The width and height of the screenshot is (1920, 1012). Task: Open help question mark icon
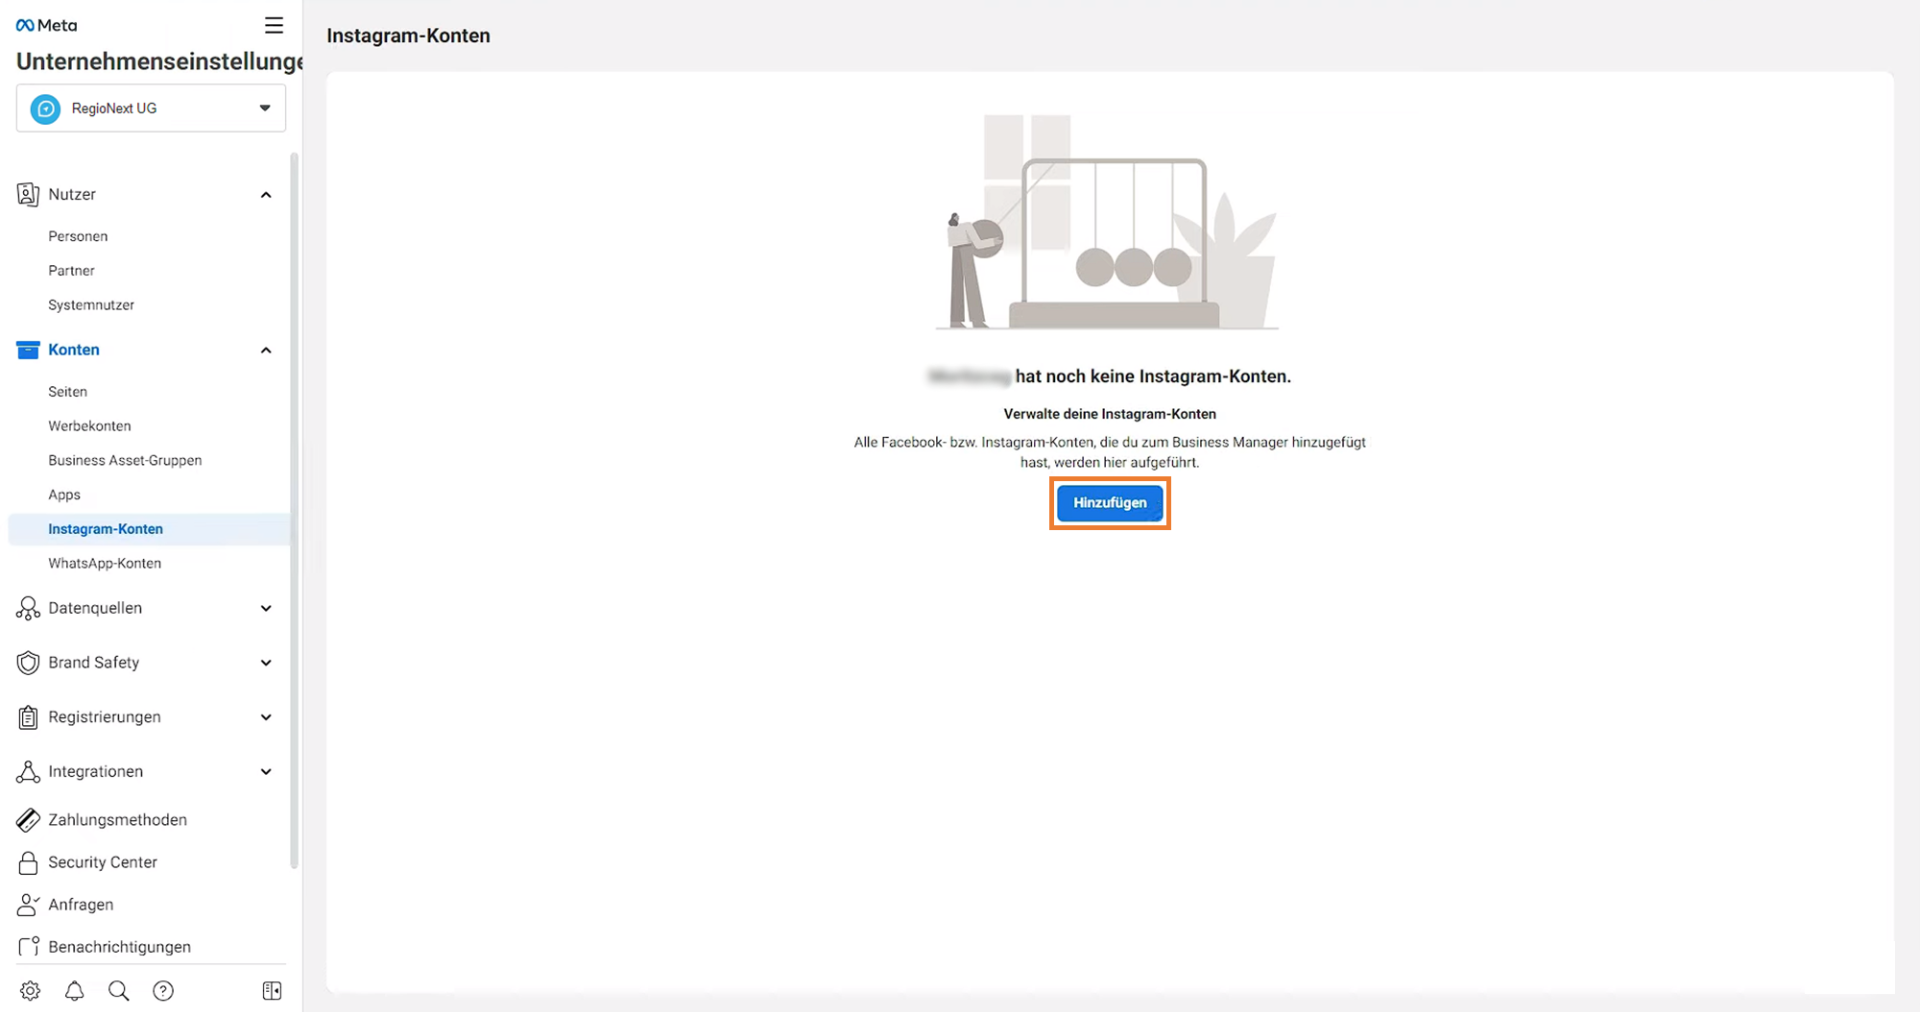163,991
